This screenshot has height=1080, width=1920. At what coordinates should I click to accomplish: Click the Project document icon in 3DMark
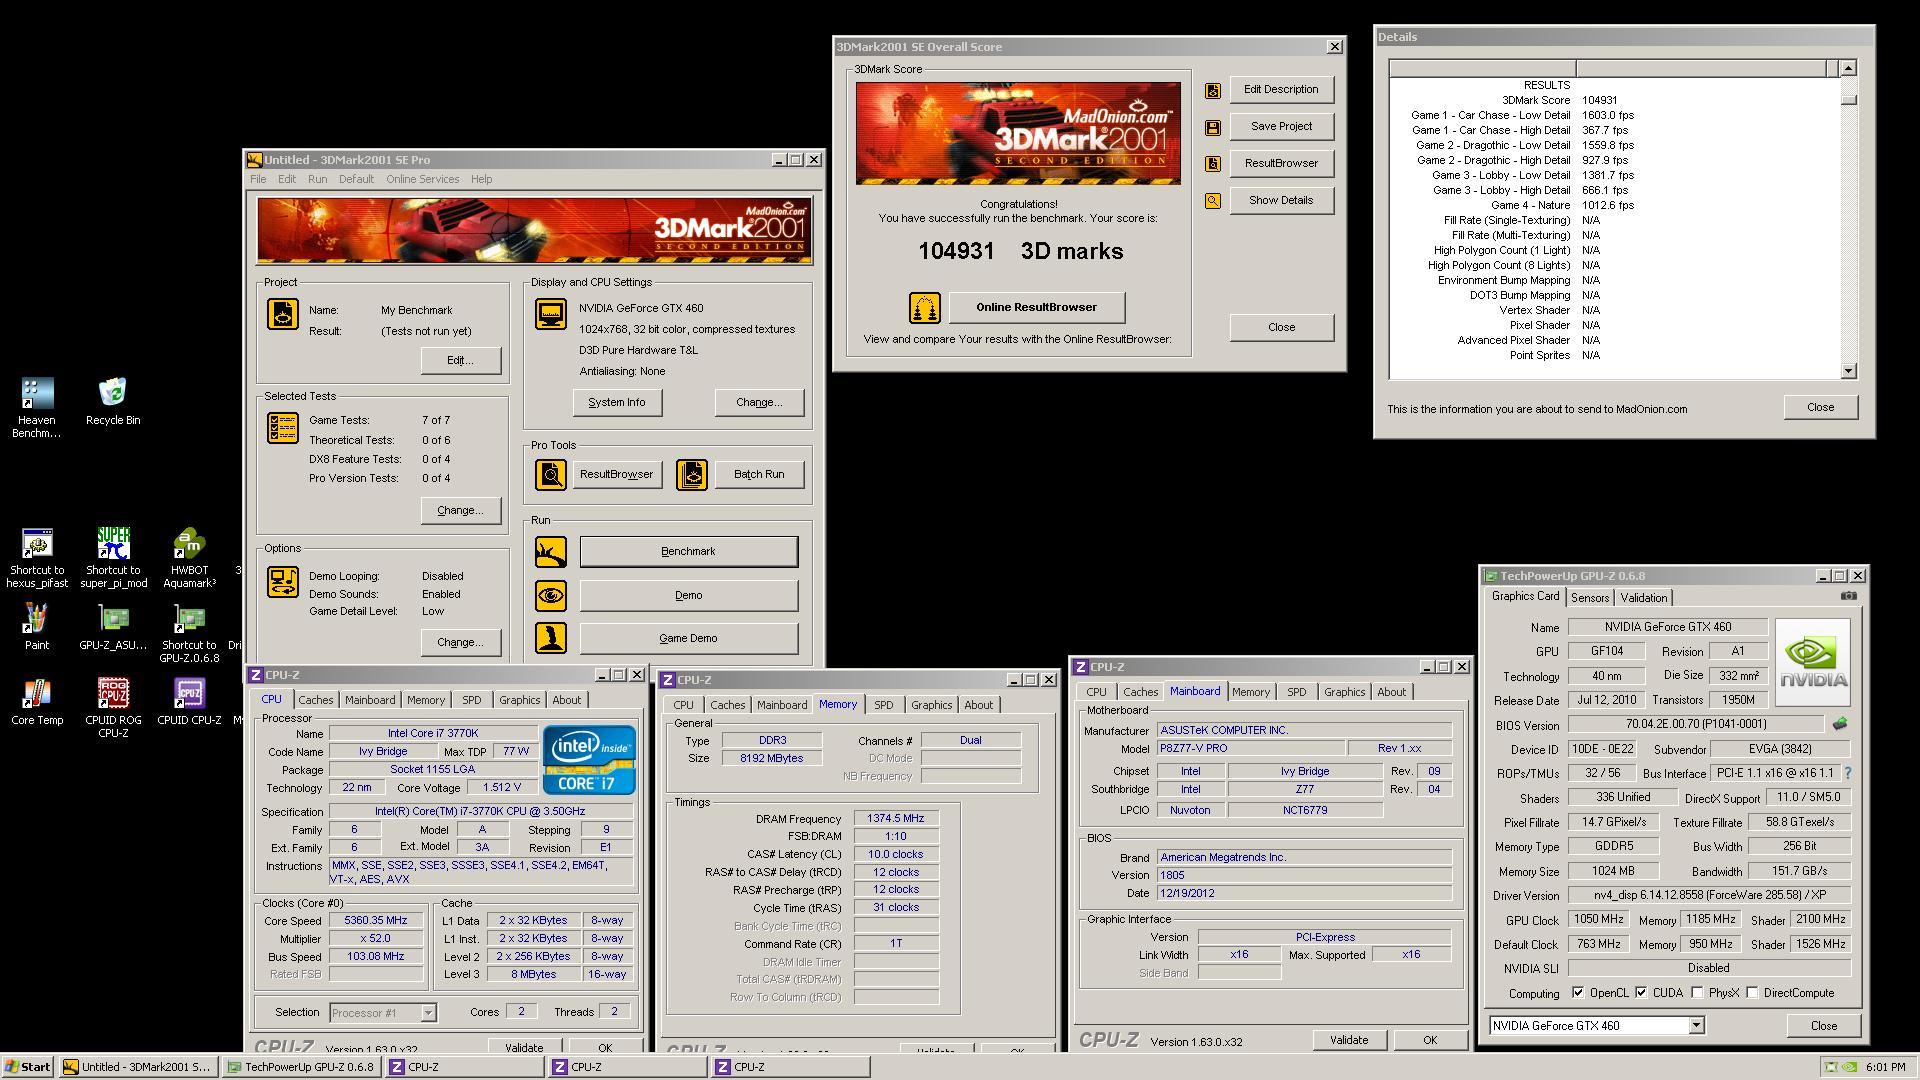[x=282, y=314]
